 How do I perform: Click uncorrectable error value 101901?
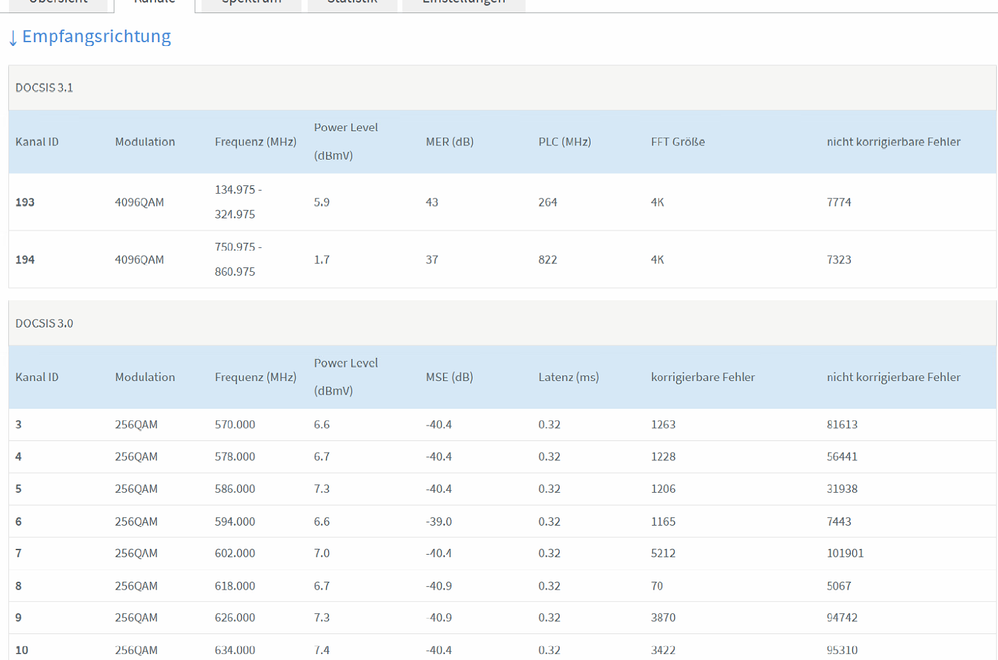click(x=845, y=554)
